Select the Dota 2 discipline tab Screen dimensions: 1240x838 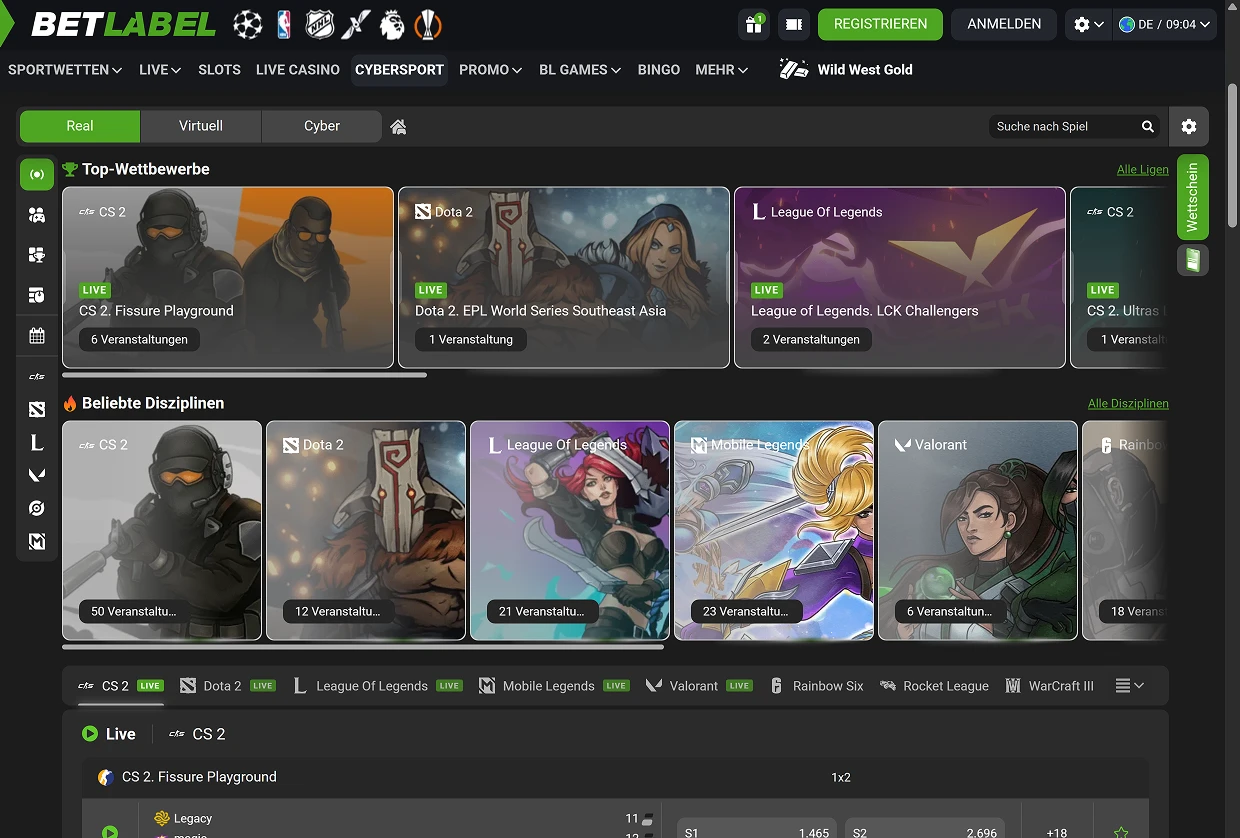pos(227,686)
